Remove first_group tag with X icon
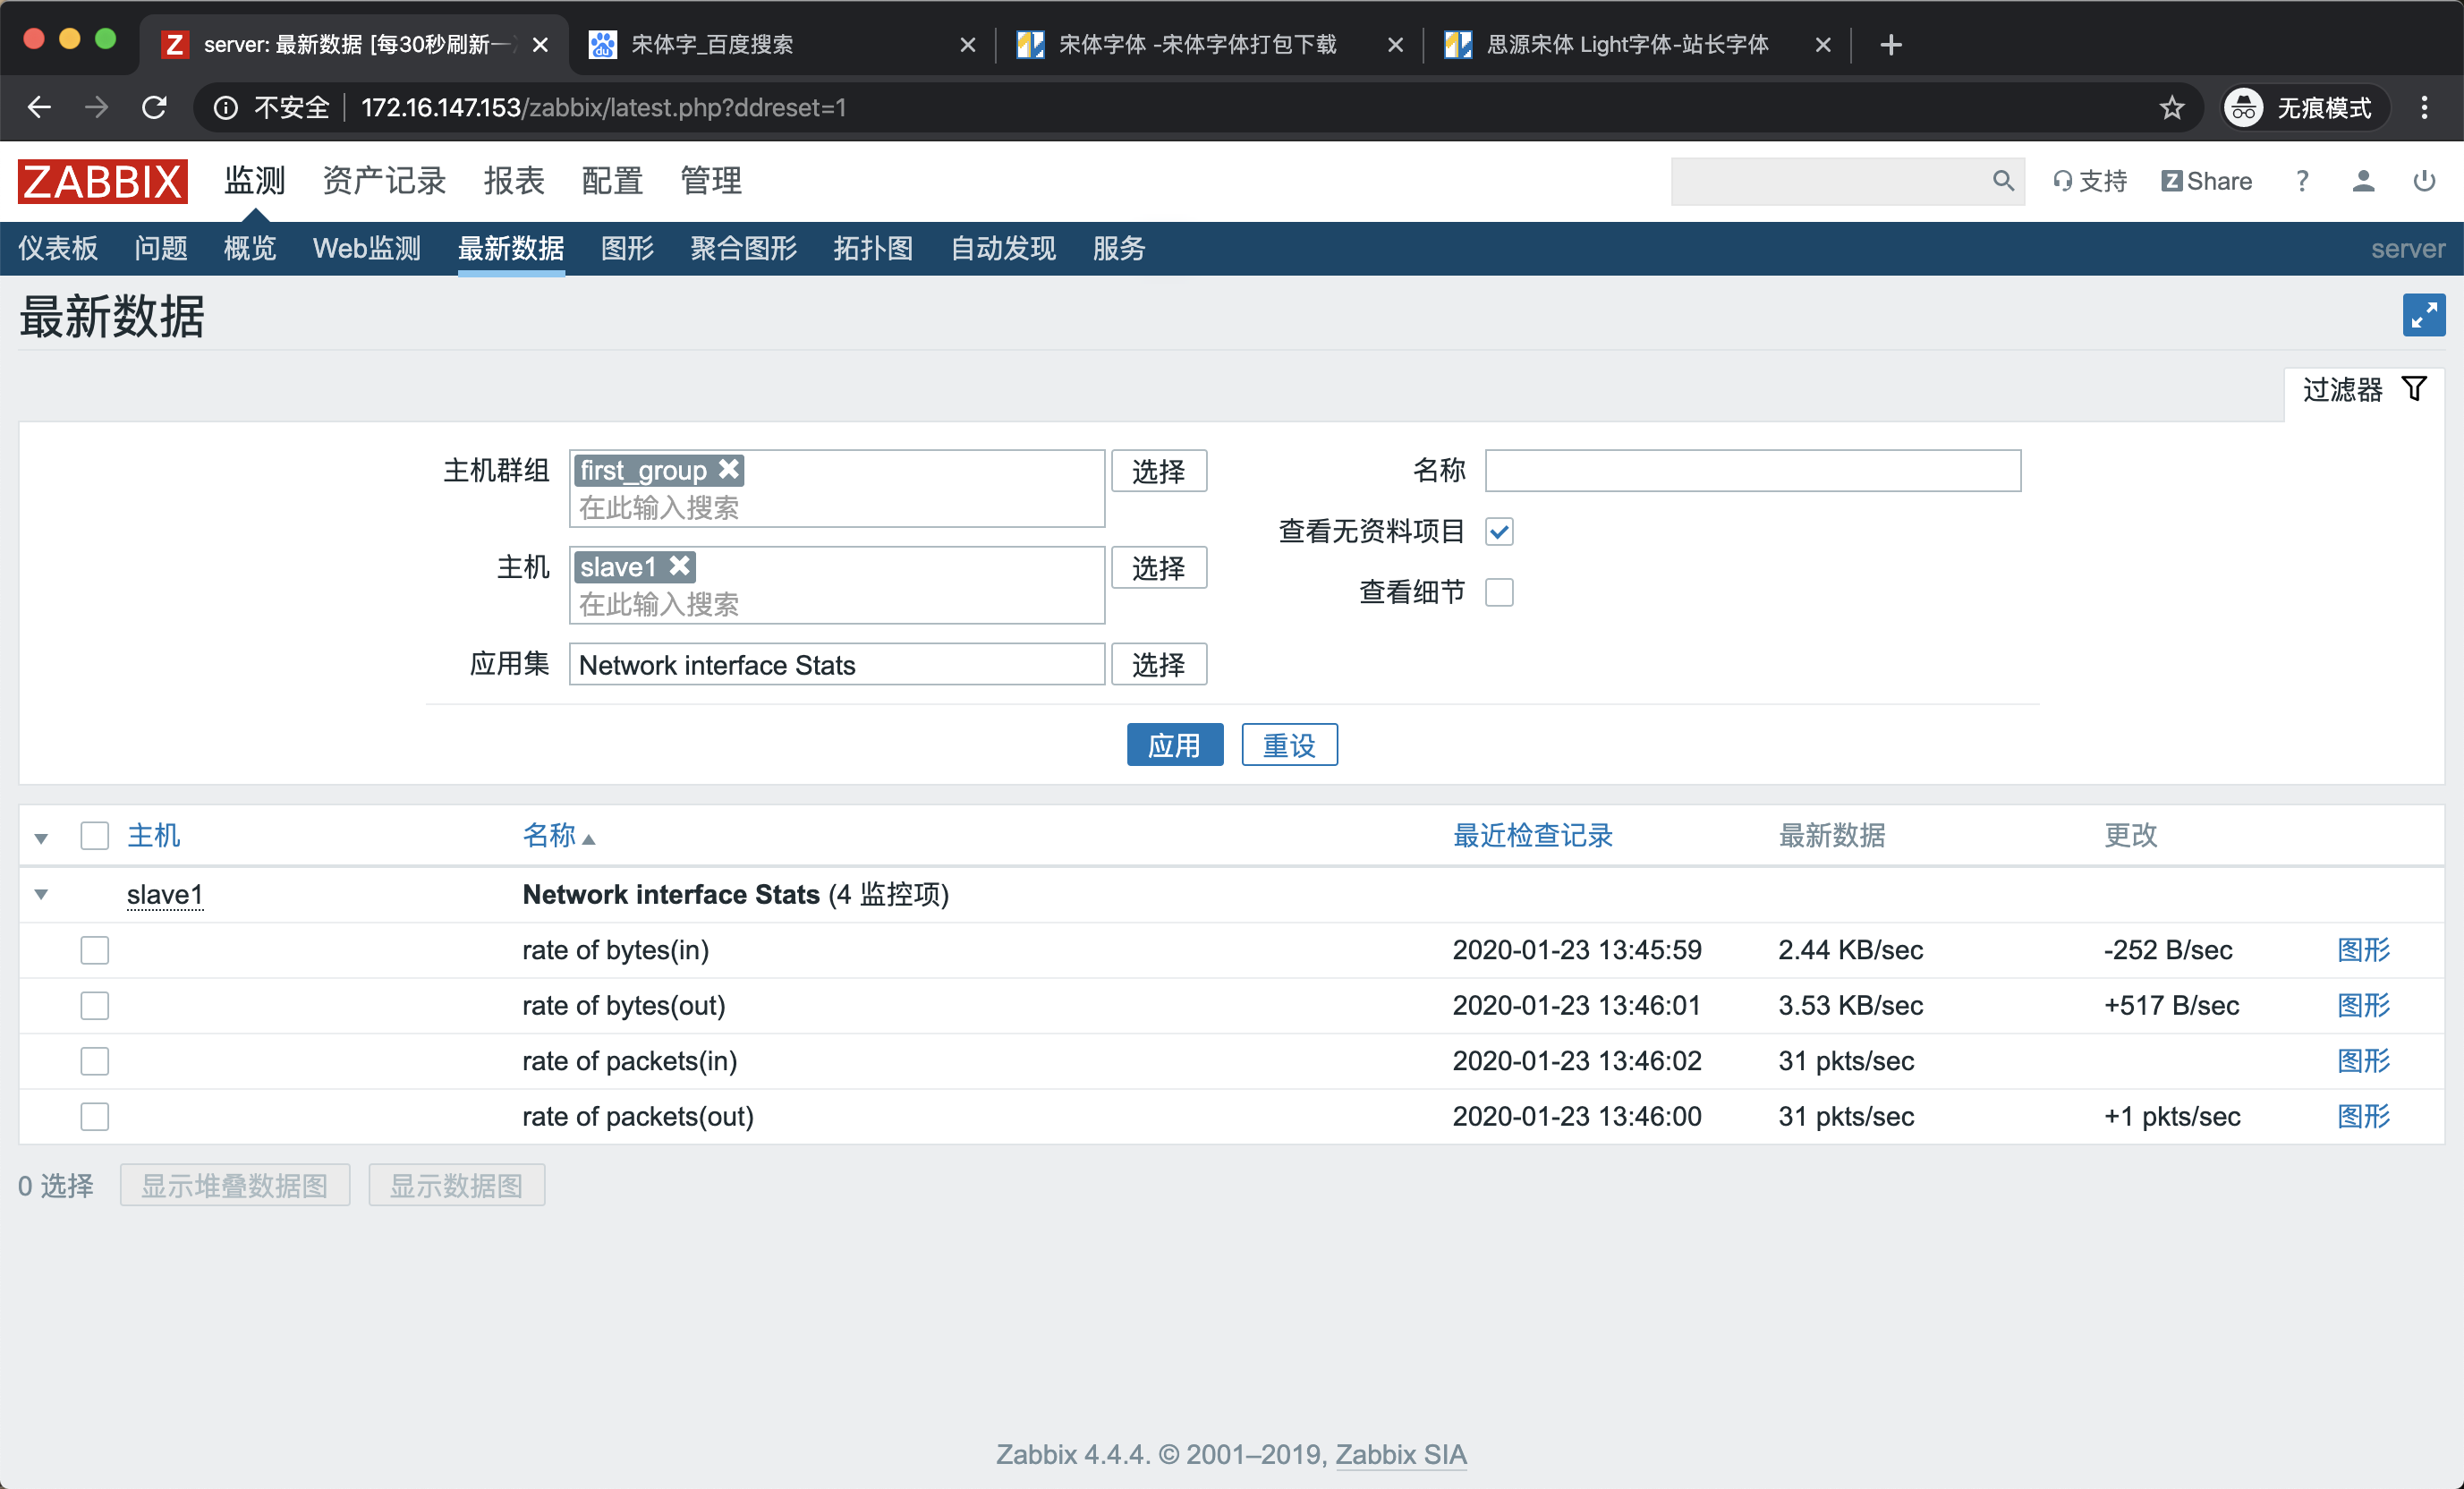 click(729, 469)
